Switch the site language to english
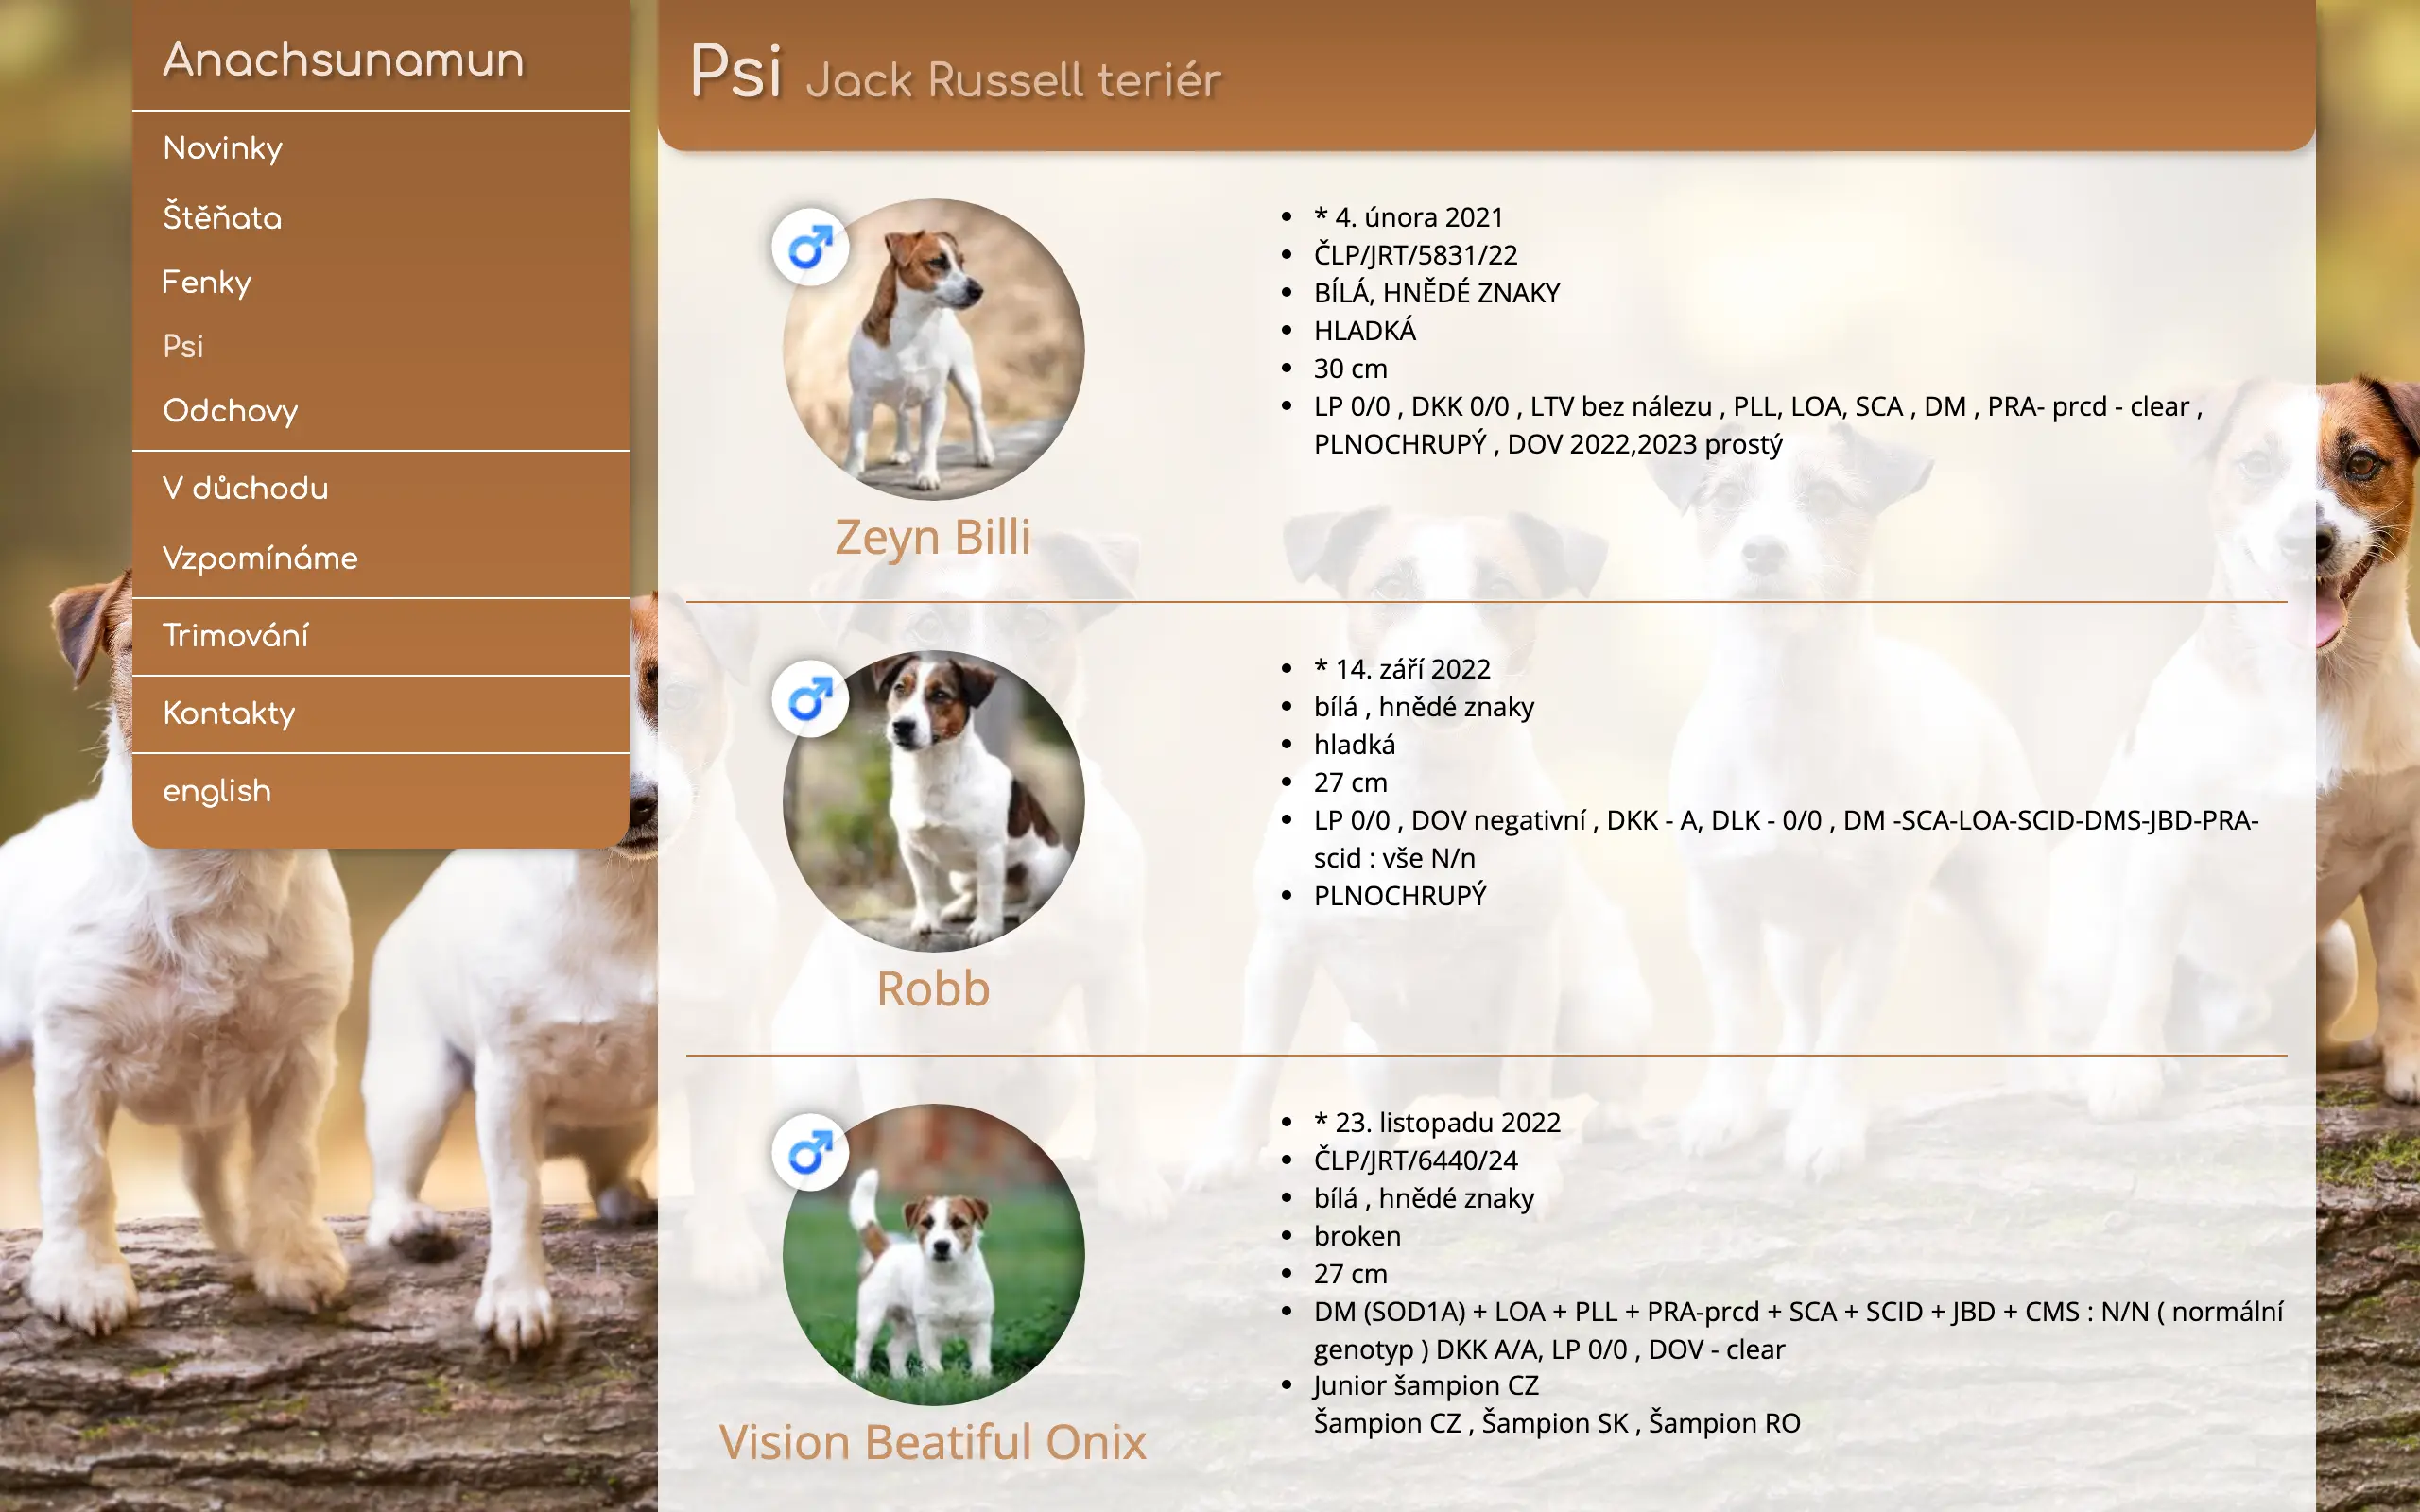 [x=217, y=791]
